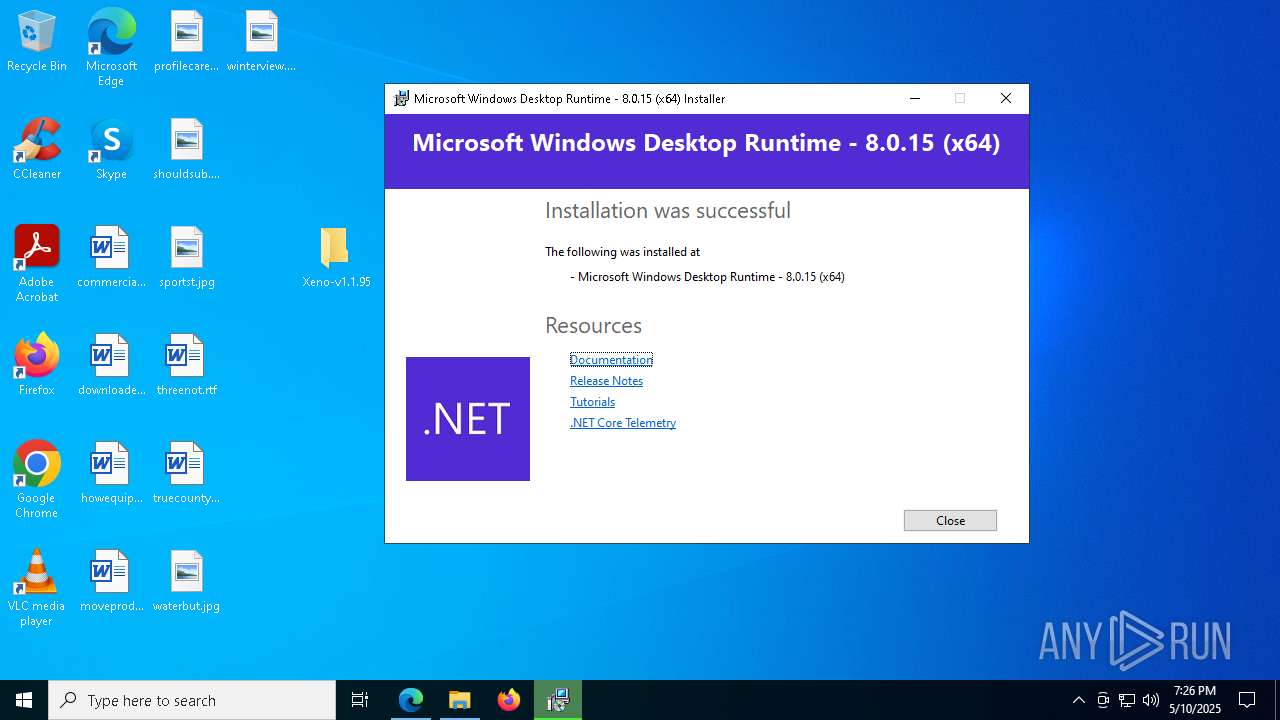Viewport: 1280px width, 720px height.
Task: Select the moveprod Word document icon
Action: (111, 582)
